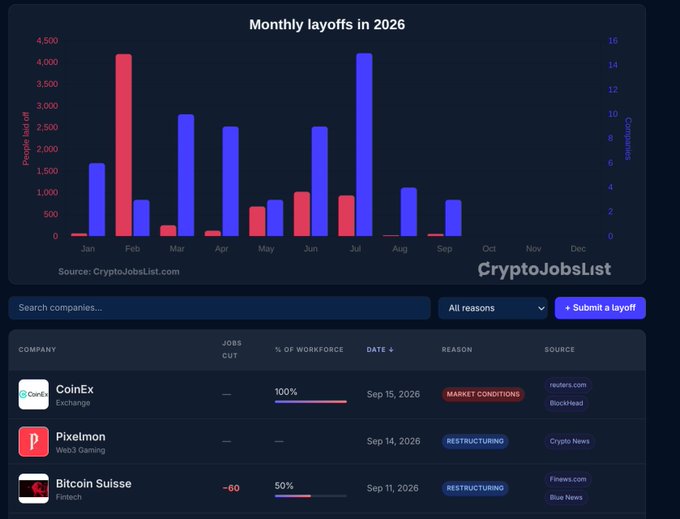Click the Dec label on the chart axis
Screen dimensions: 680x519
(578, 249)
